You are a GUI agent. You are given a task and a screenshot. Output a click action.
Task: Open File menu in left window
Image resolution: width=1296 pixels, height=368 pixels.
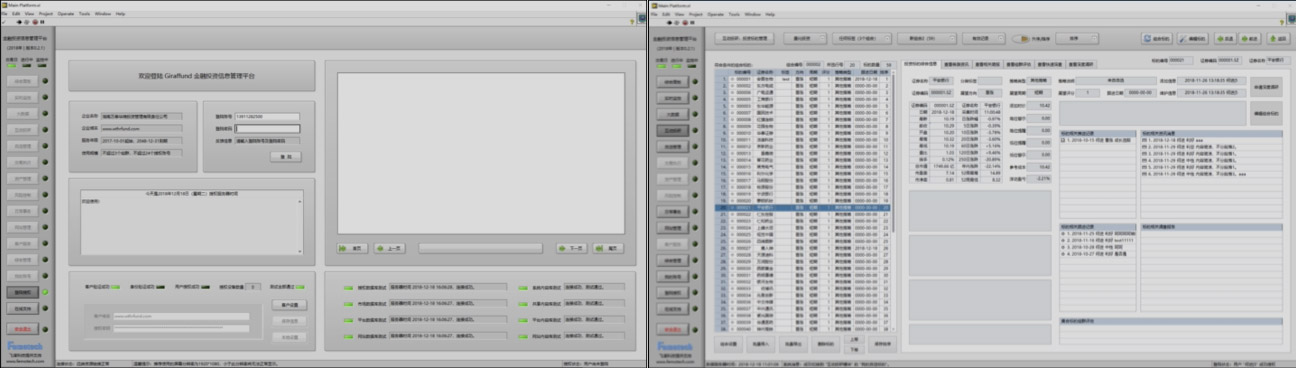coord(4,14)
